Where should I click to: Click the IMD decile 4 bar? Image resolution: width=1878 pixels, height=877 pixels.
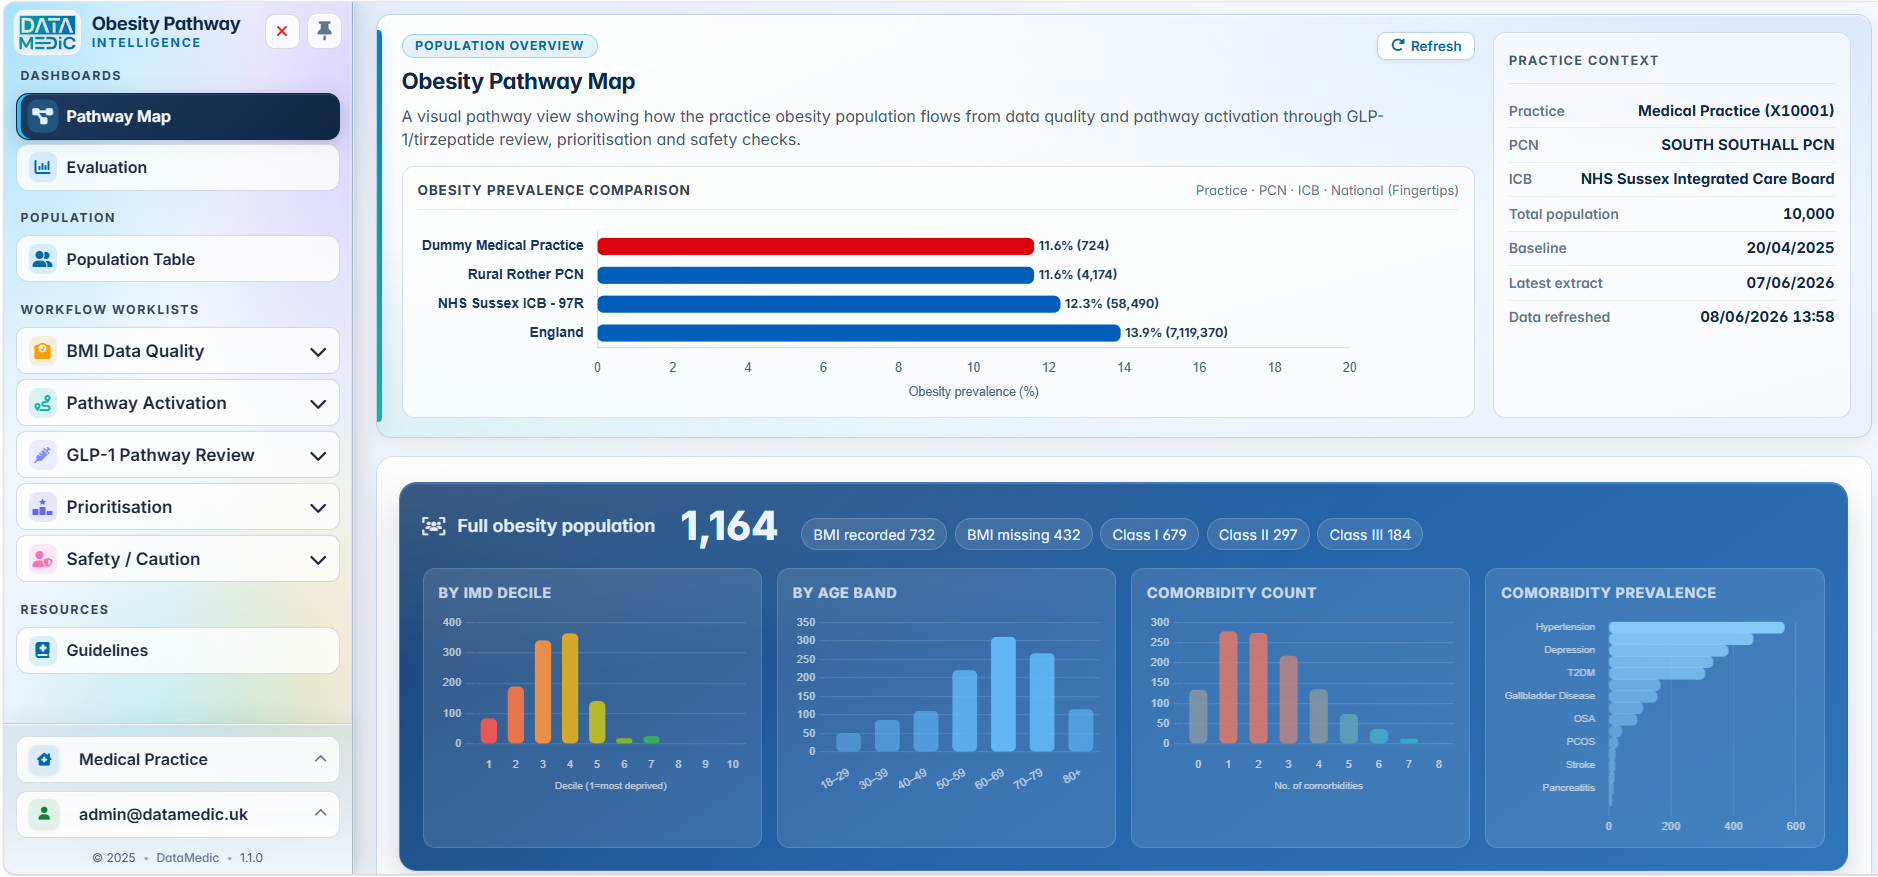570,688
